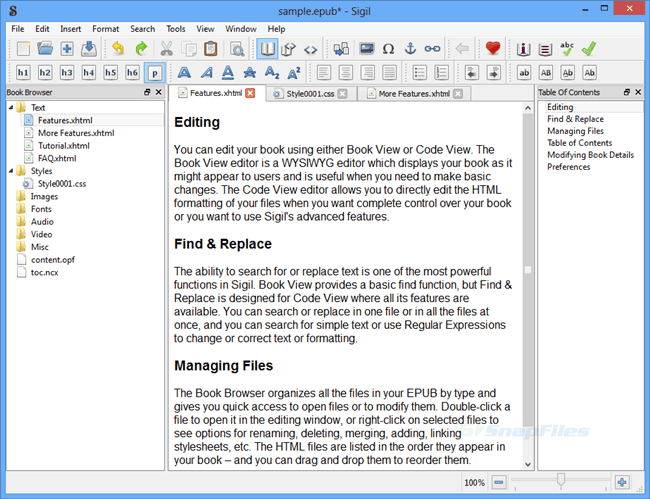Apply Heading 6 style h6
The height and width of the screenshot is (499, 650).
132,73
